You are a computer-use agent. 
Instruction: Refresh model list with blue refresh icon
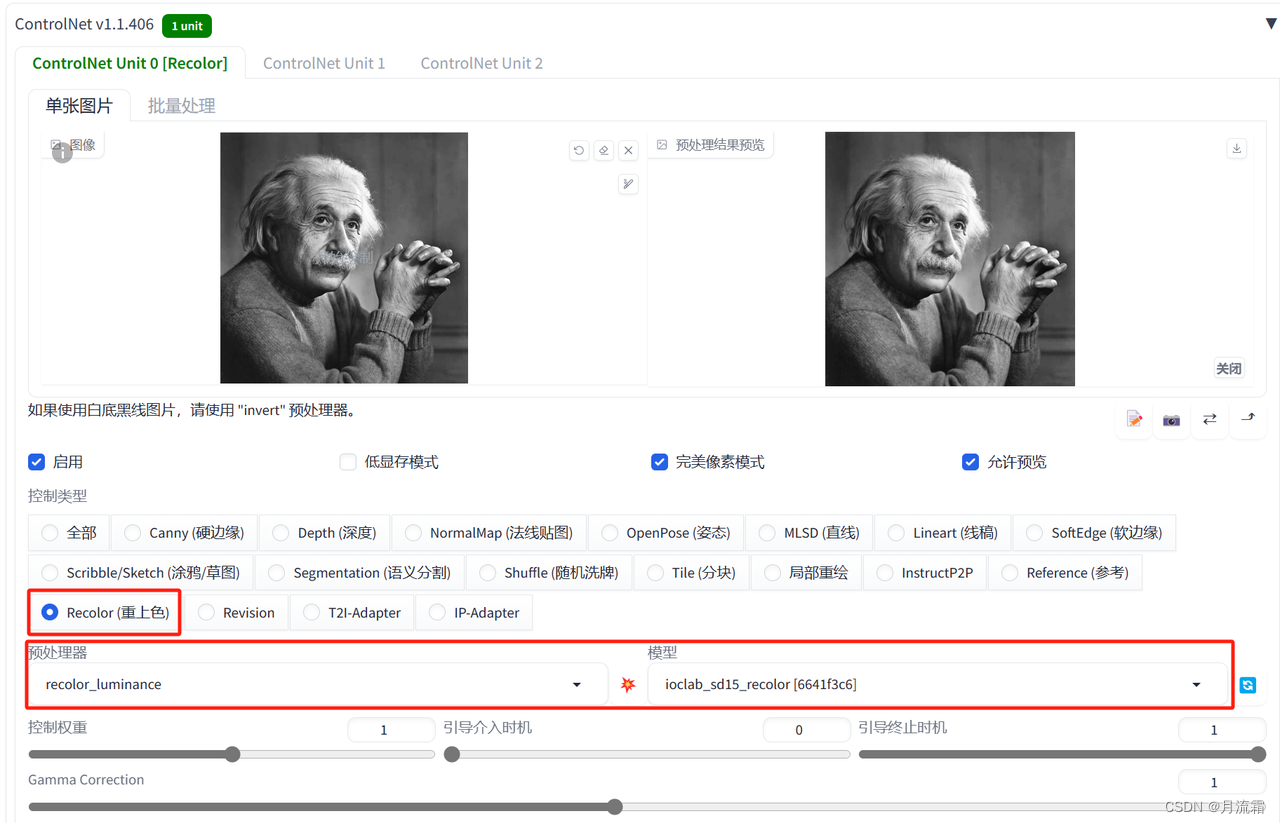click(x=1247, y=685)
